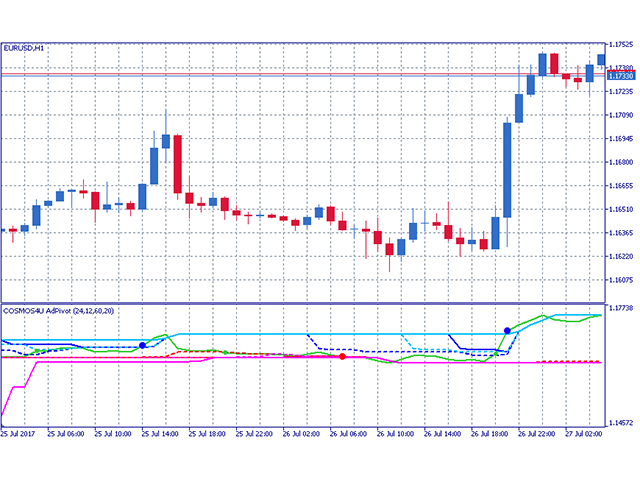The height and width of the screenshot is (480, 640).
Task: Select the tallest blue rally candle
Action: [x=508, y=169]
